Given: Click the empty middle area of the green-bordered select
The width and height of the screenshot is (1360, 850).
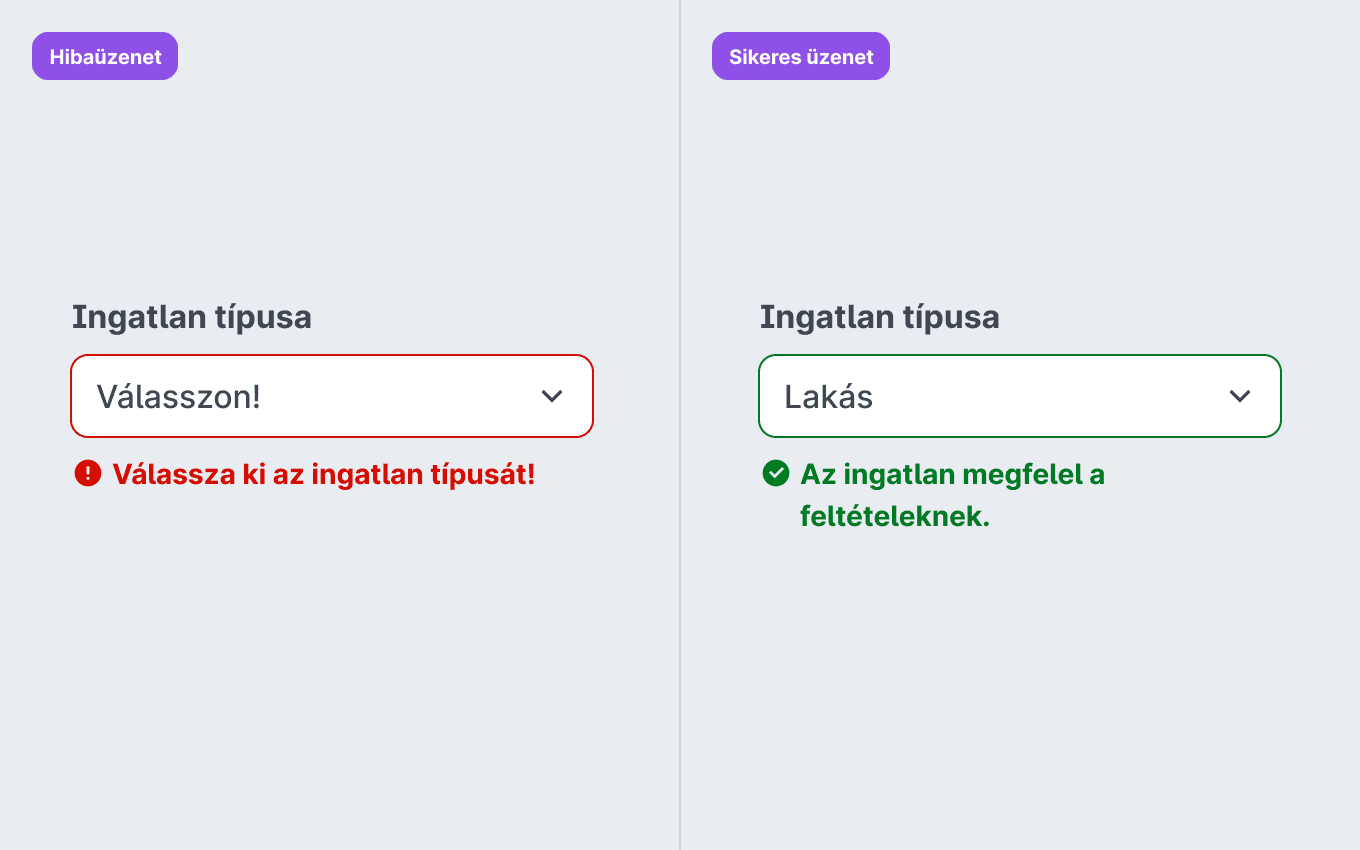Looking at the screenshot, I should click(1050, 396).
